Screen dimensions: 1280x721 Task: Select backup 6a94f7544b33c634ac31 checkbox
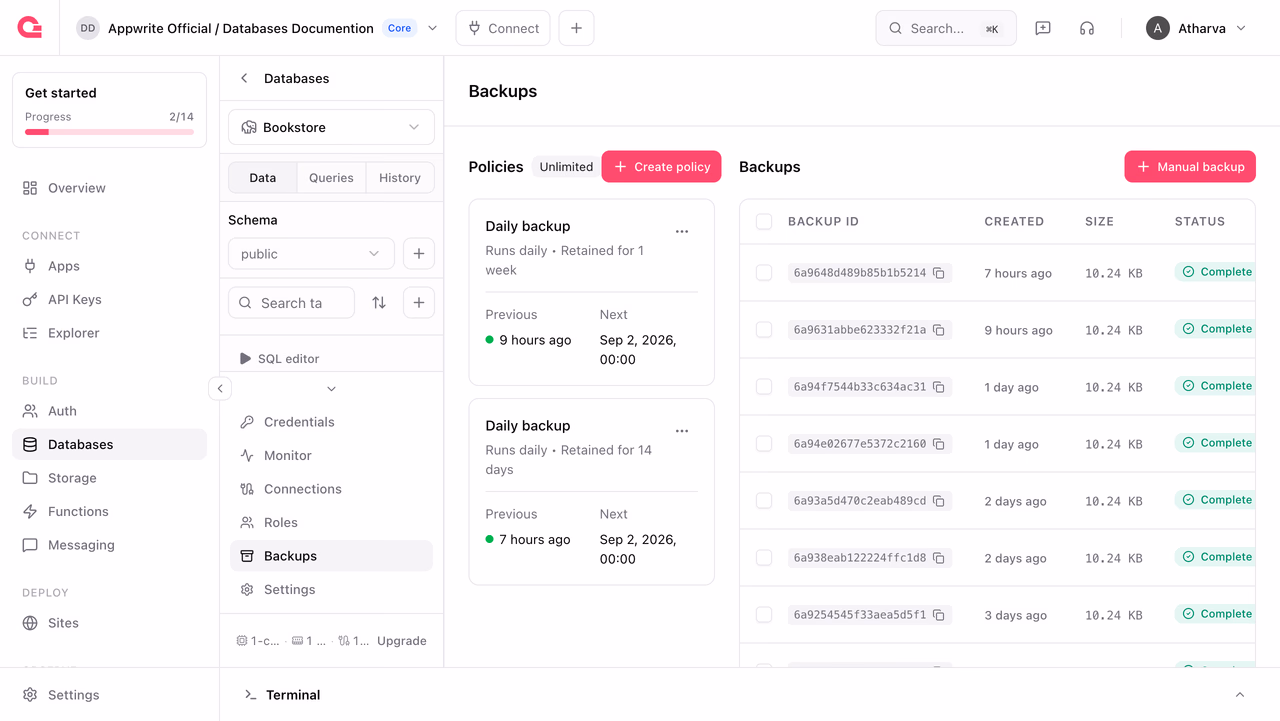(764, 387)
